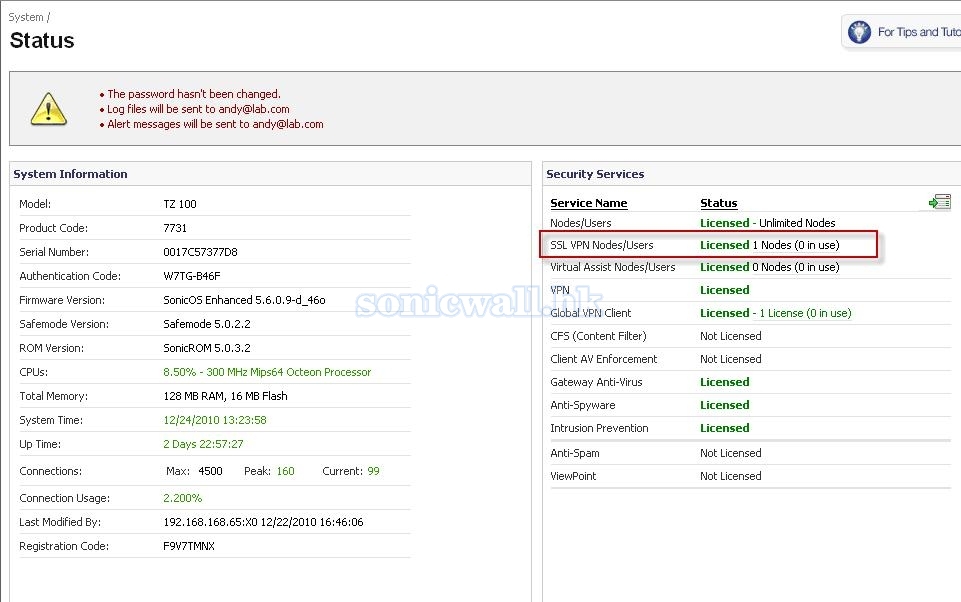Viewport: 961px width, 602px height.
Task: Select Registration Code F9V7TMNX
Action: (189, 546)
